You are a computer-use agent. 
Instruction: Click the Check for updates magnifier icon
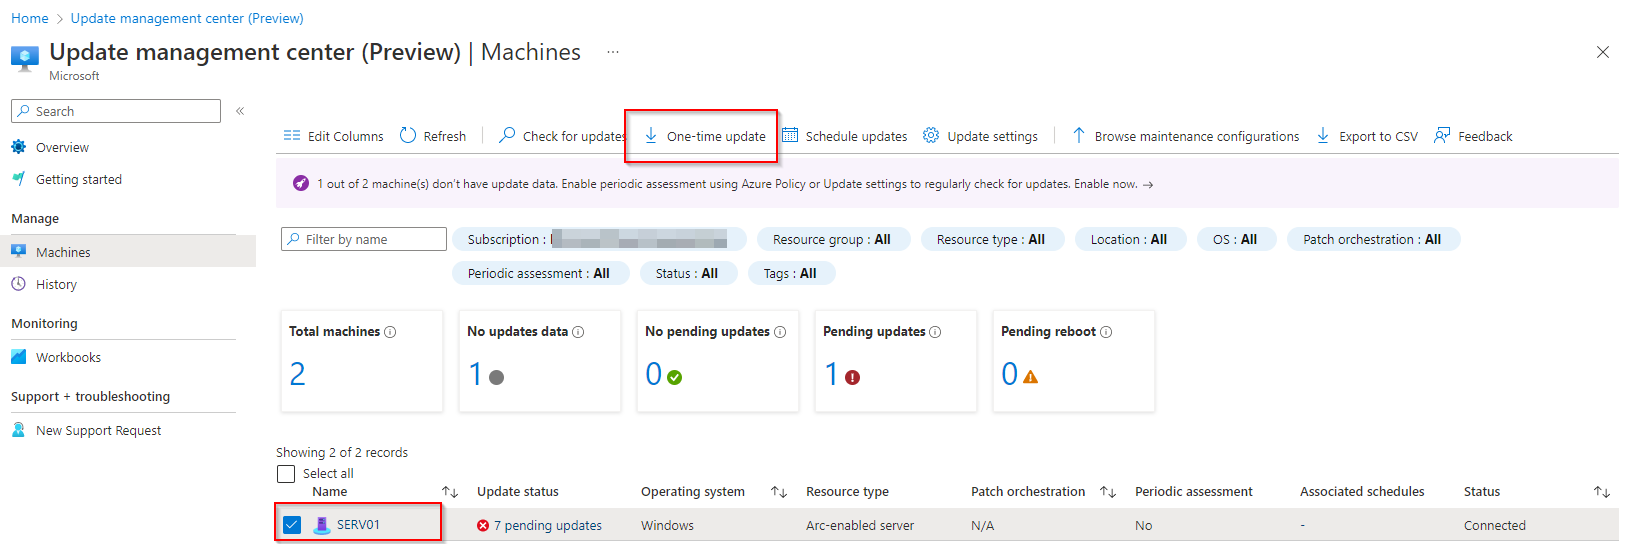[507, 135]
